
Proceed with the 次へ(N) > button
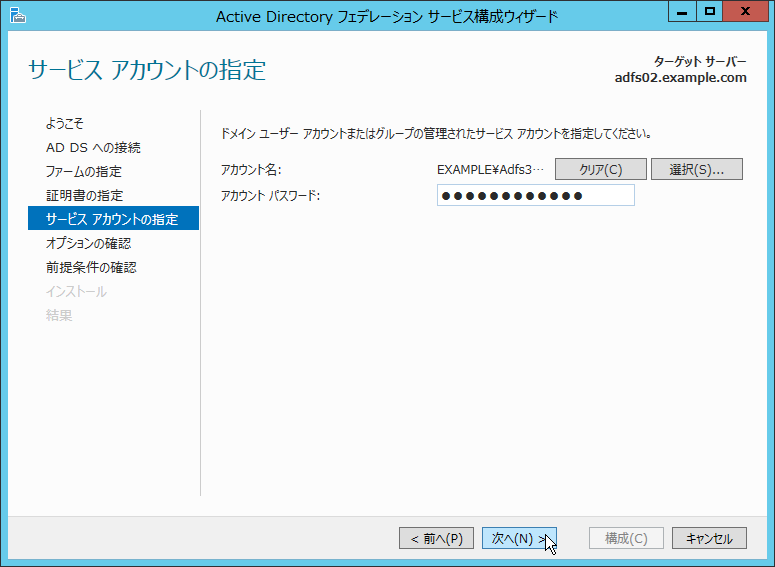(519, 538)
